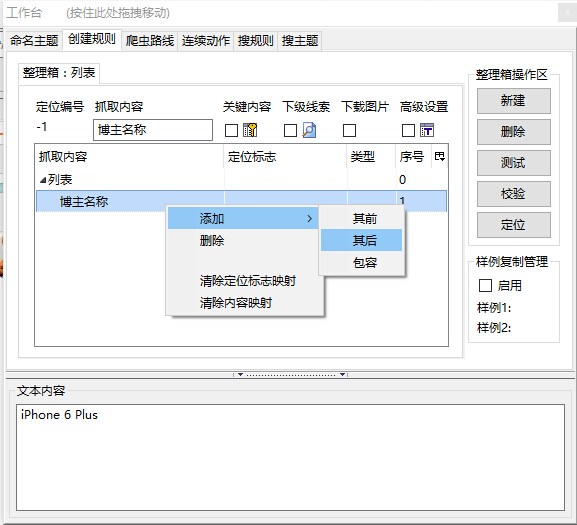577x525 pixels.
Task: Collapse panel using left splitter arrow
Action: tap(240, 375)
